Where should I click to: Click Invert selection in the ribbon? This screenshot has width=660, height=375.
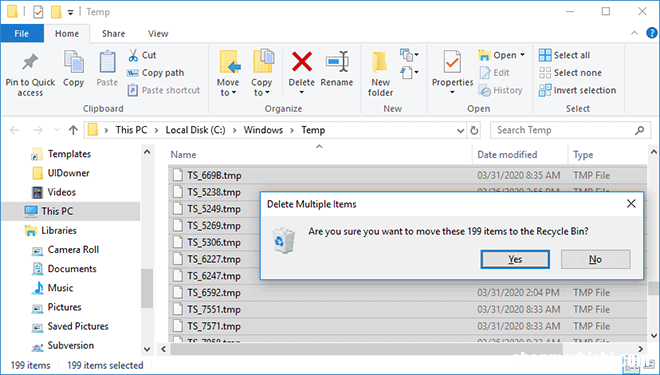pos(578,90)
